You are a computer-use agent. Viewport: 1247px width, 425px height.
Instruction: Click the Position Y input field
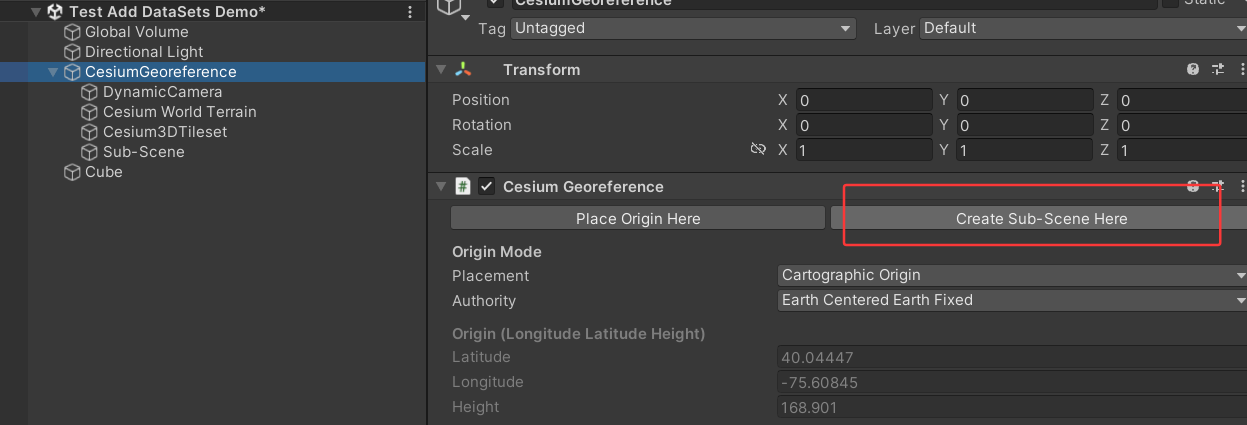pyautogui.click(x=1025, y=100)
